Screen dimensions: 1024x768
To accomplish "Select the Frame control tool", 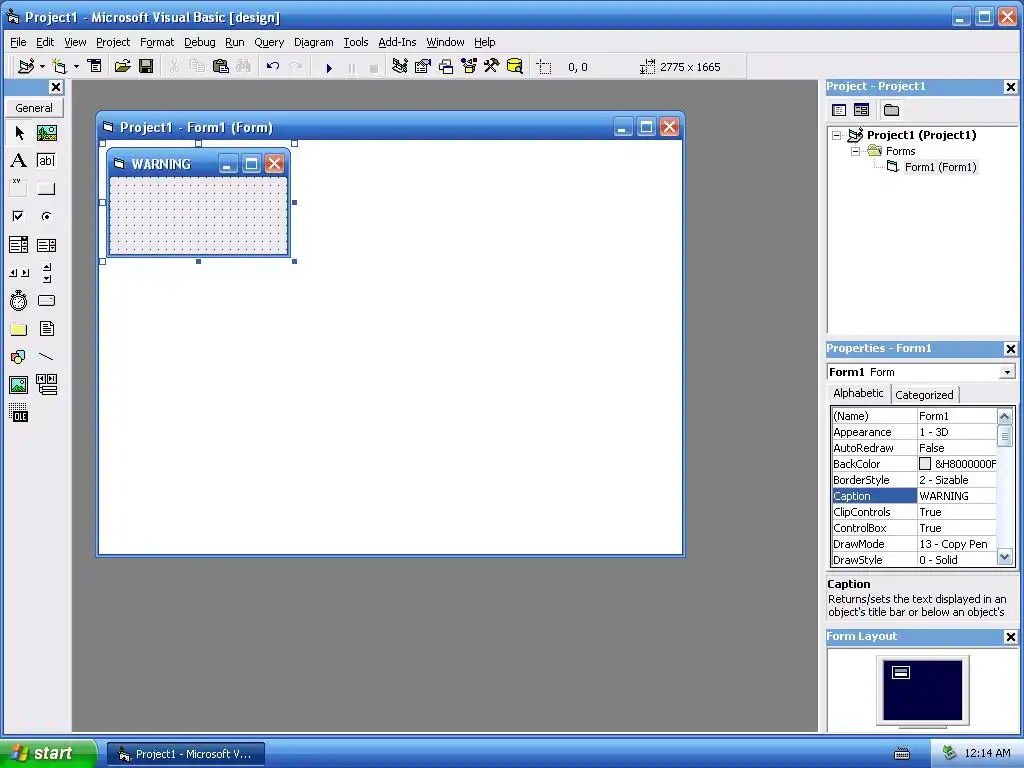I will click(19, 189).
